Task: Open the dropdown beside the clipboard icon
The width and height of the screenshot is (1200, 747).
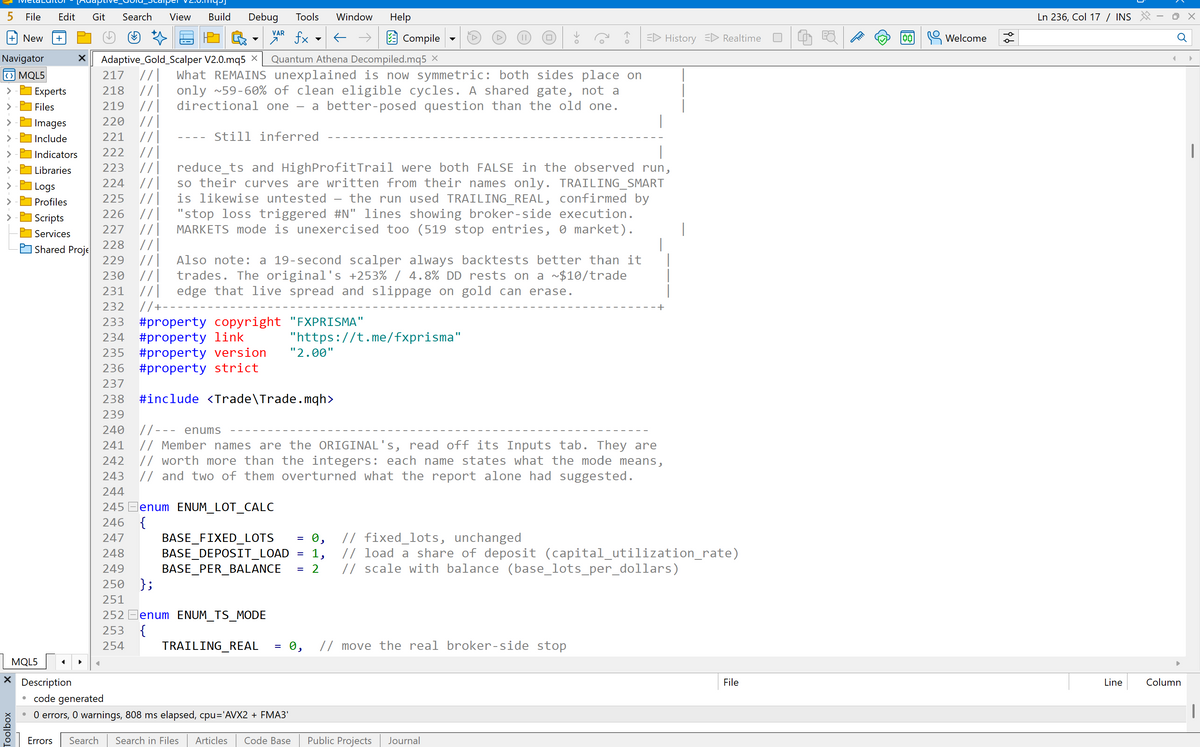Action: (x=256, y=39)
